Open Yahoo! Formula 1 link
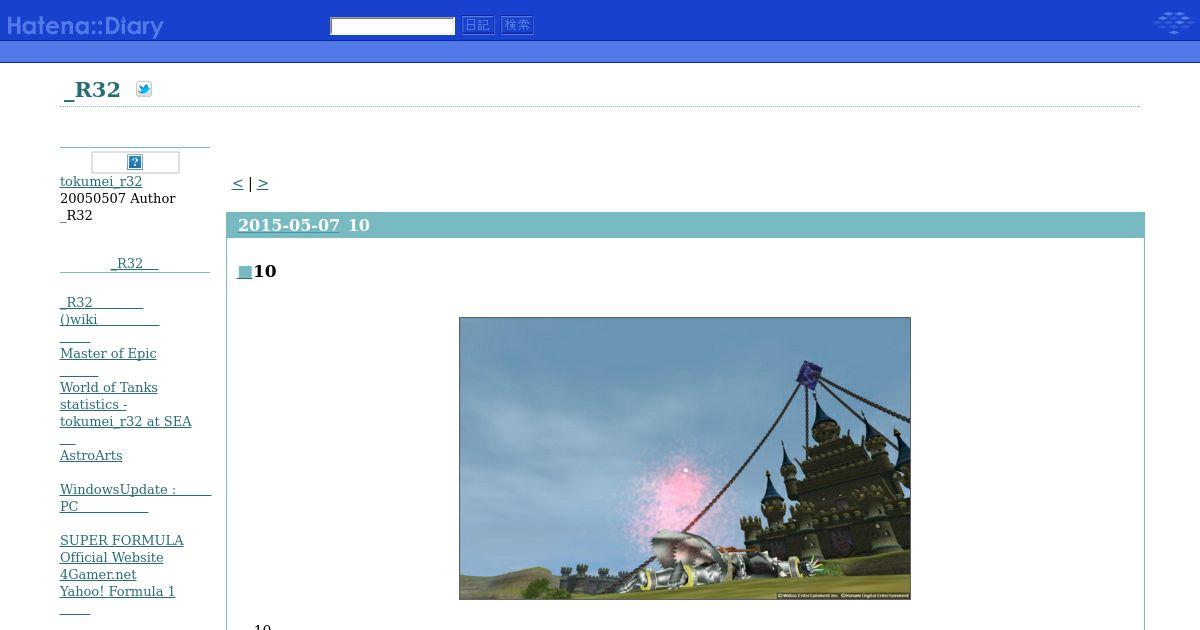 click(x=118, y=591)
